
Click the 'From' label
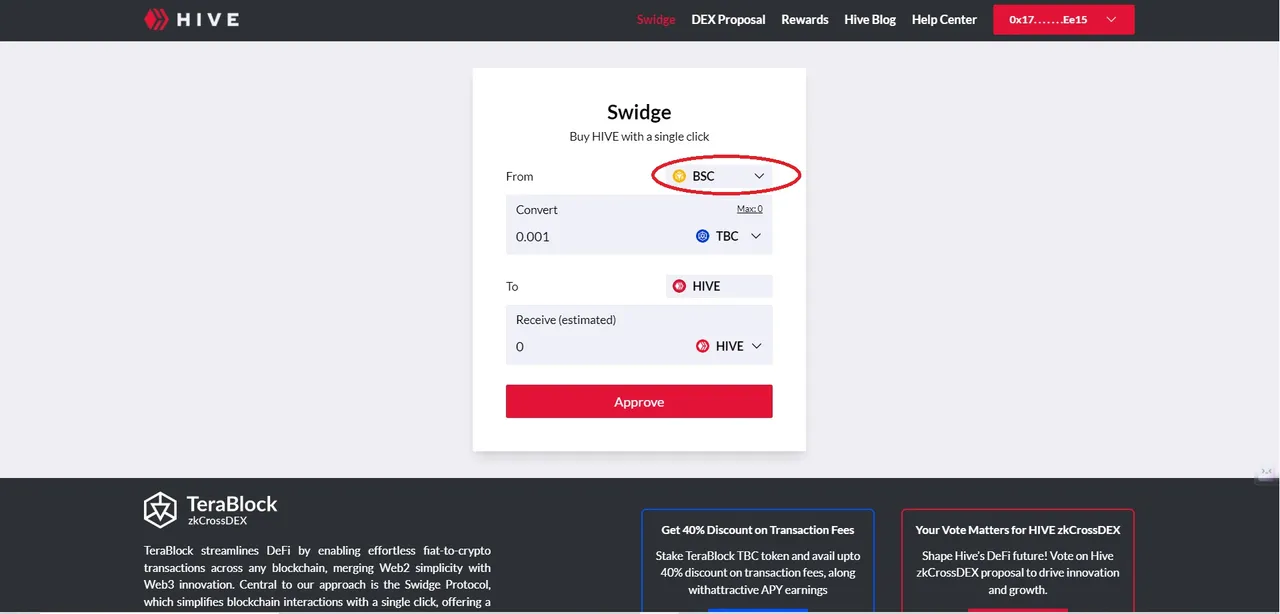coord(520,176)
